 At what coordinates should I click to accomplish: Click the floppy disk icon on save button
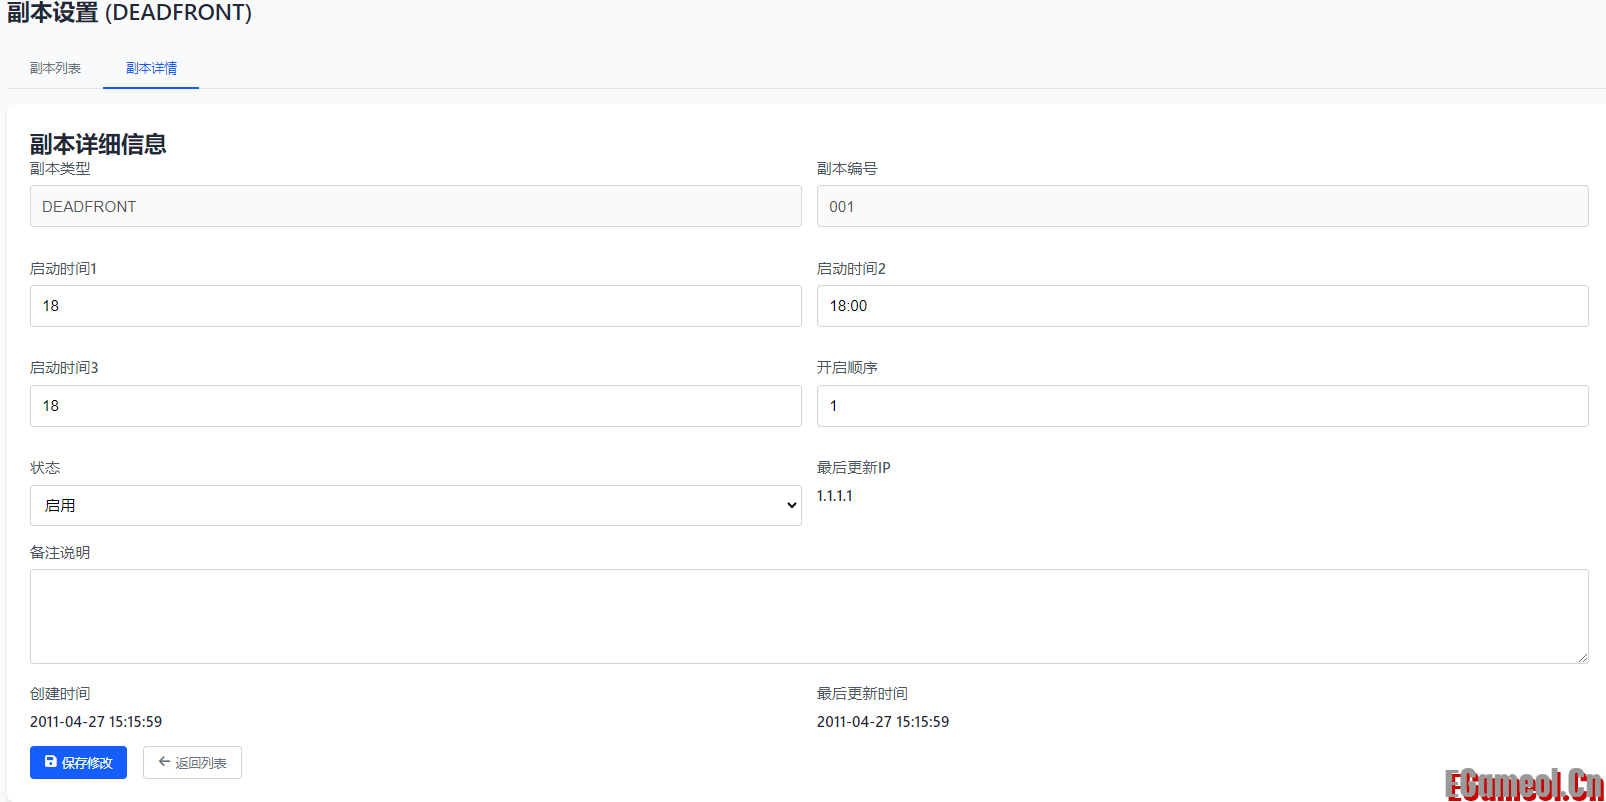51,762
